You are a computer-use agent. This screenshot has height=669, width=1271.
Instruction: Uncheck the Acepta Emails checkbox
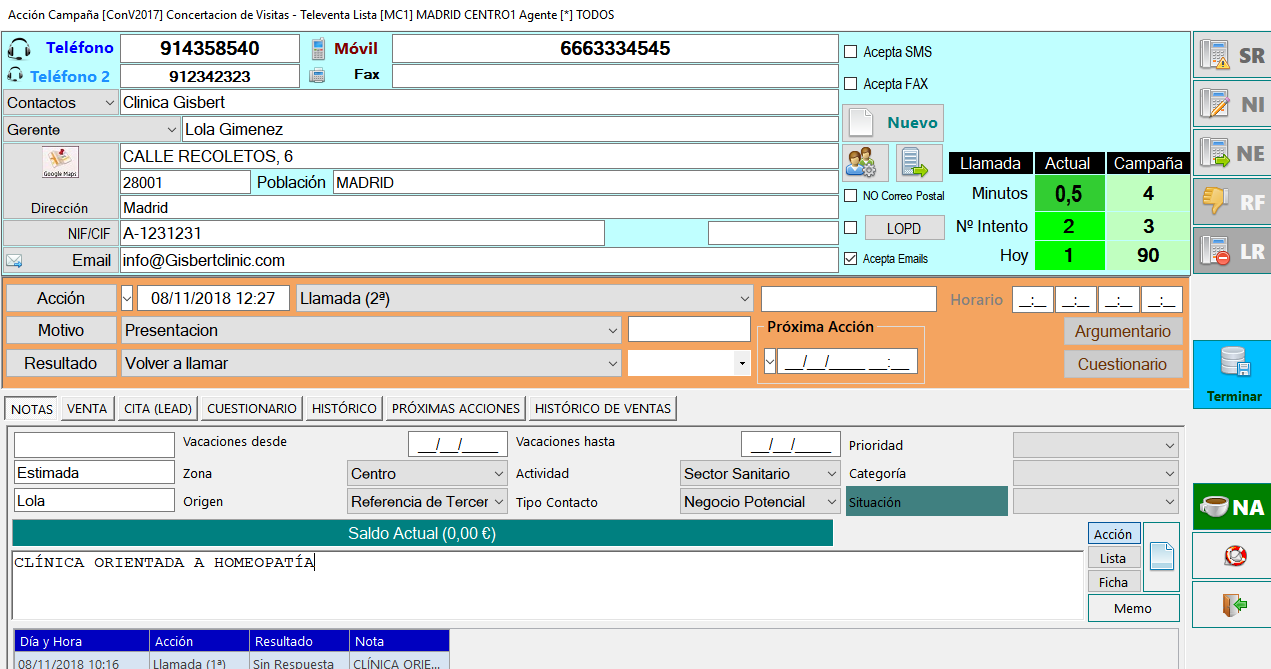(851, 258)
